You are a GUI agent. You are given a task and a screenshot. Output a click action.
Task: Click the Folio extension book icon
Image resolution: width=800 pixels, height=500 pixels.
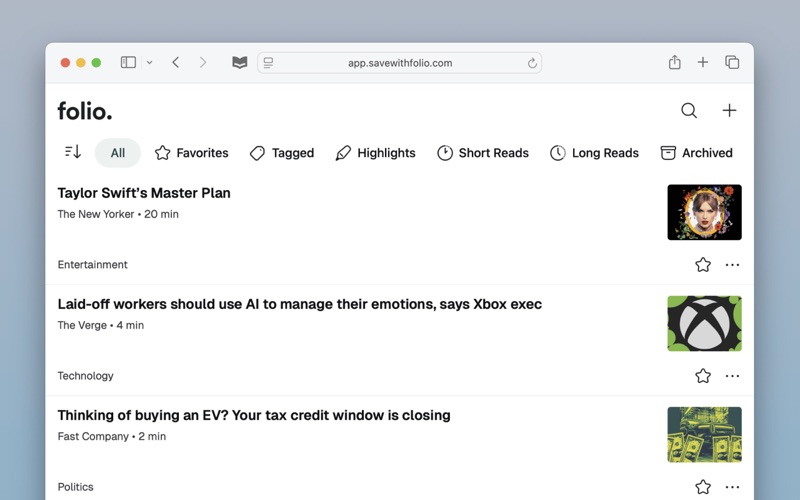[x=239, y=62]
